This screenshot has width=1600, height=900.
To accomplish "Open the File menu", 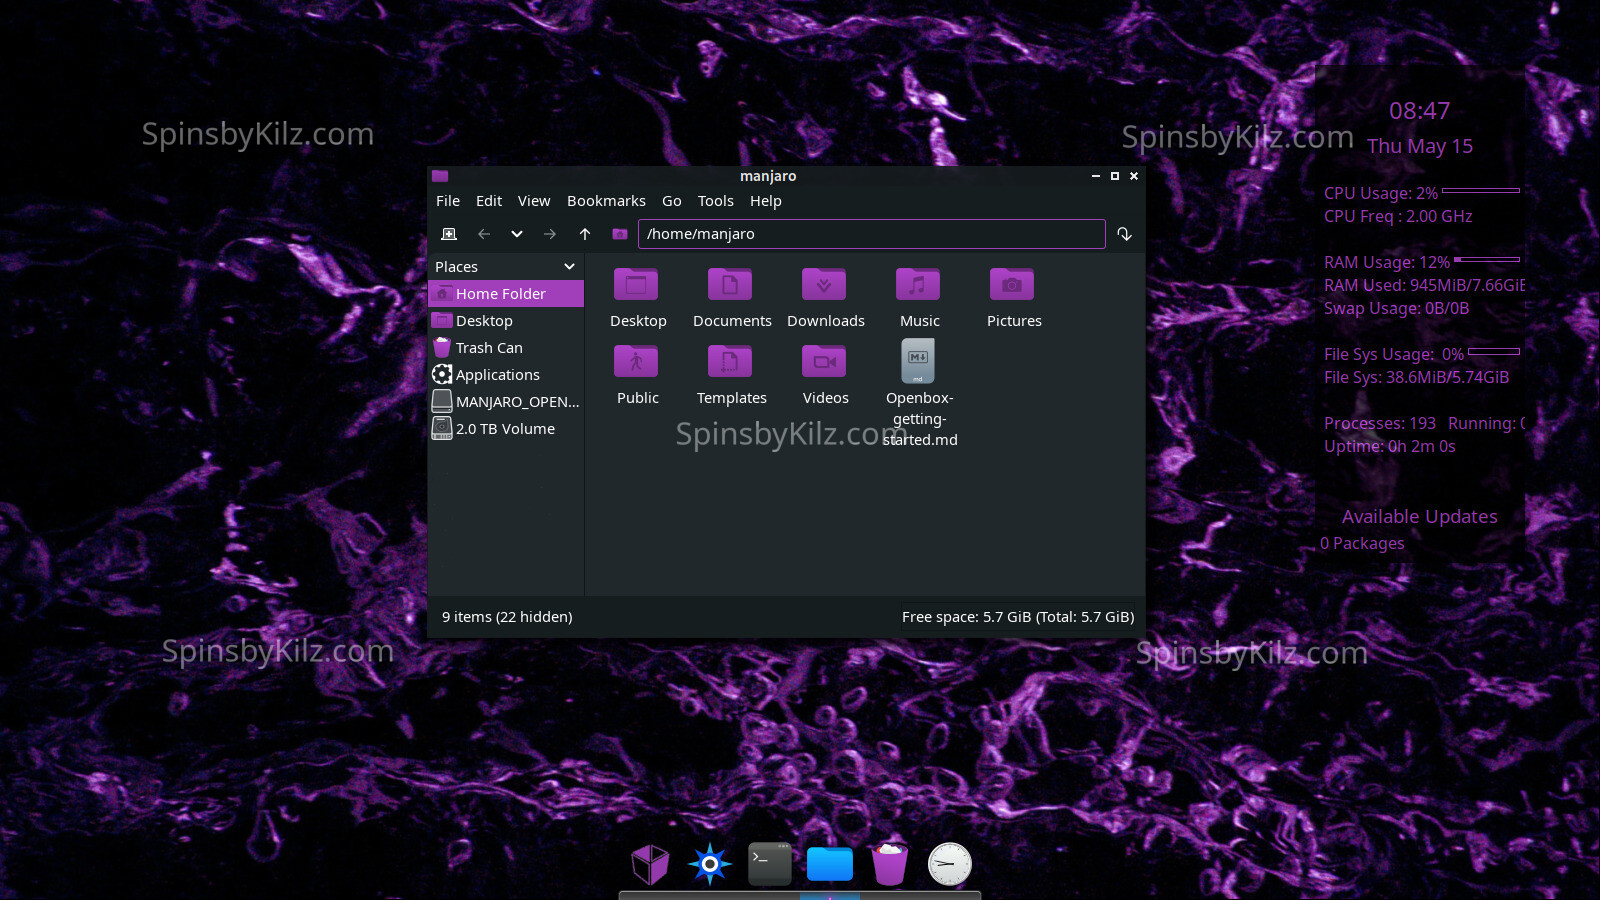I will click(448, 201).
